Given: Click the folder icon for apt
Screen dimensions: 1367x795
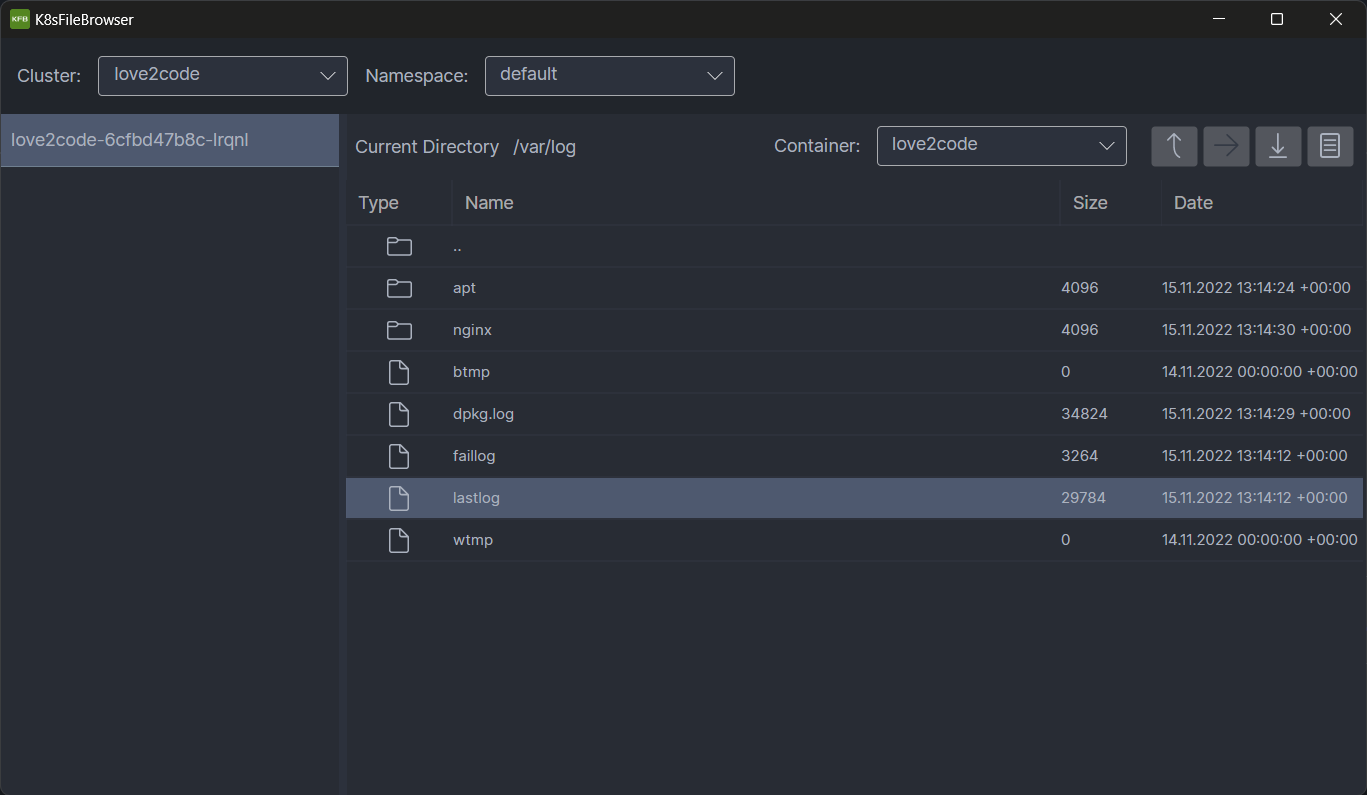Looking at the screenshot, I should point(399,288).
